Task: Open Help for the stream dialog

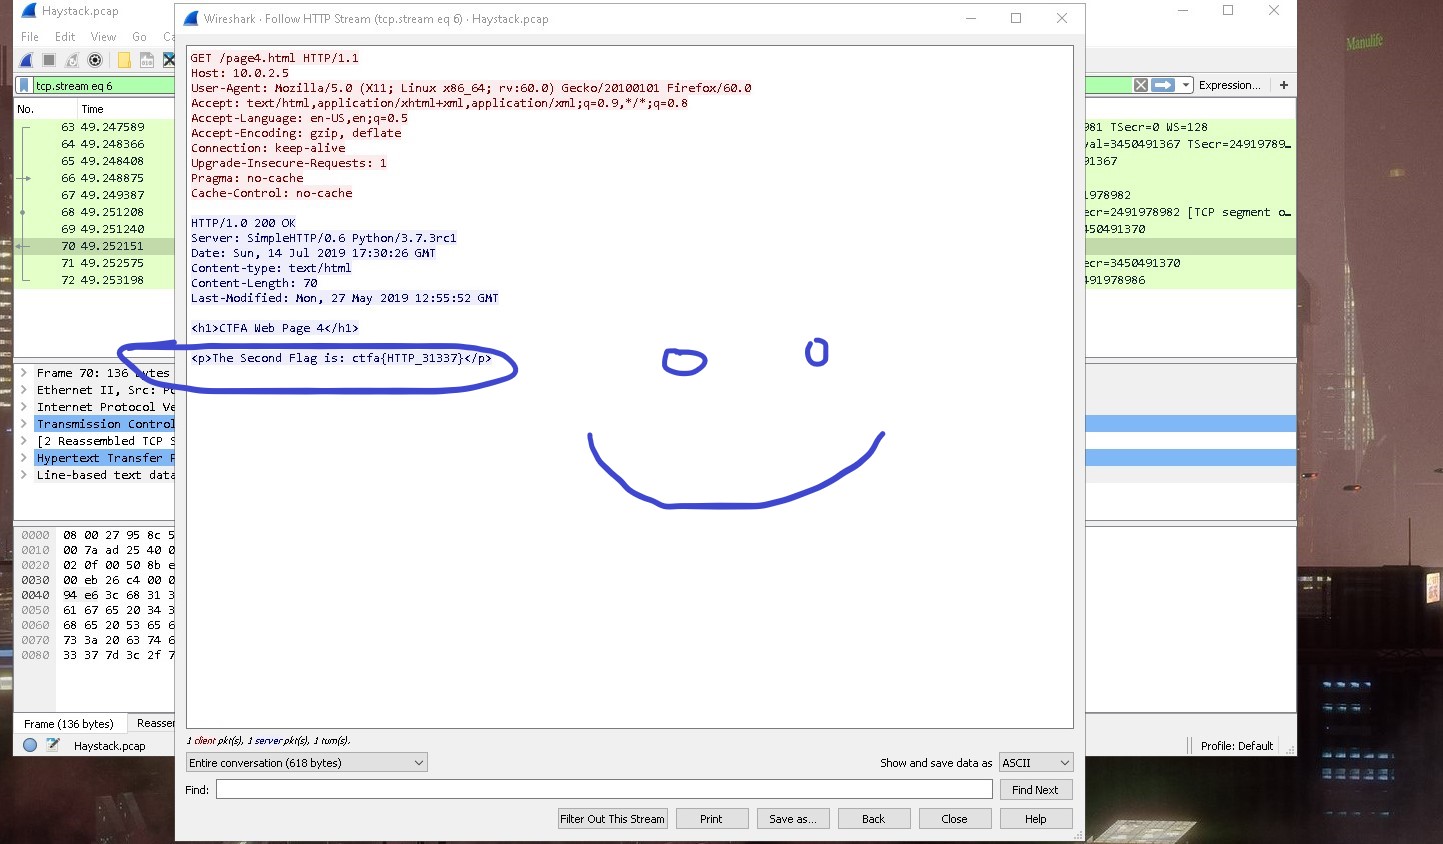Action: [1036, 818]
